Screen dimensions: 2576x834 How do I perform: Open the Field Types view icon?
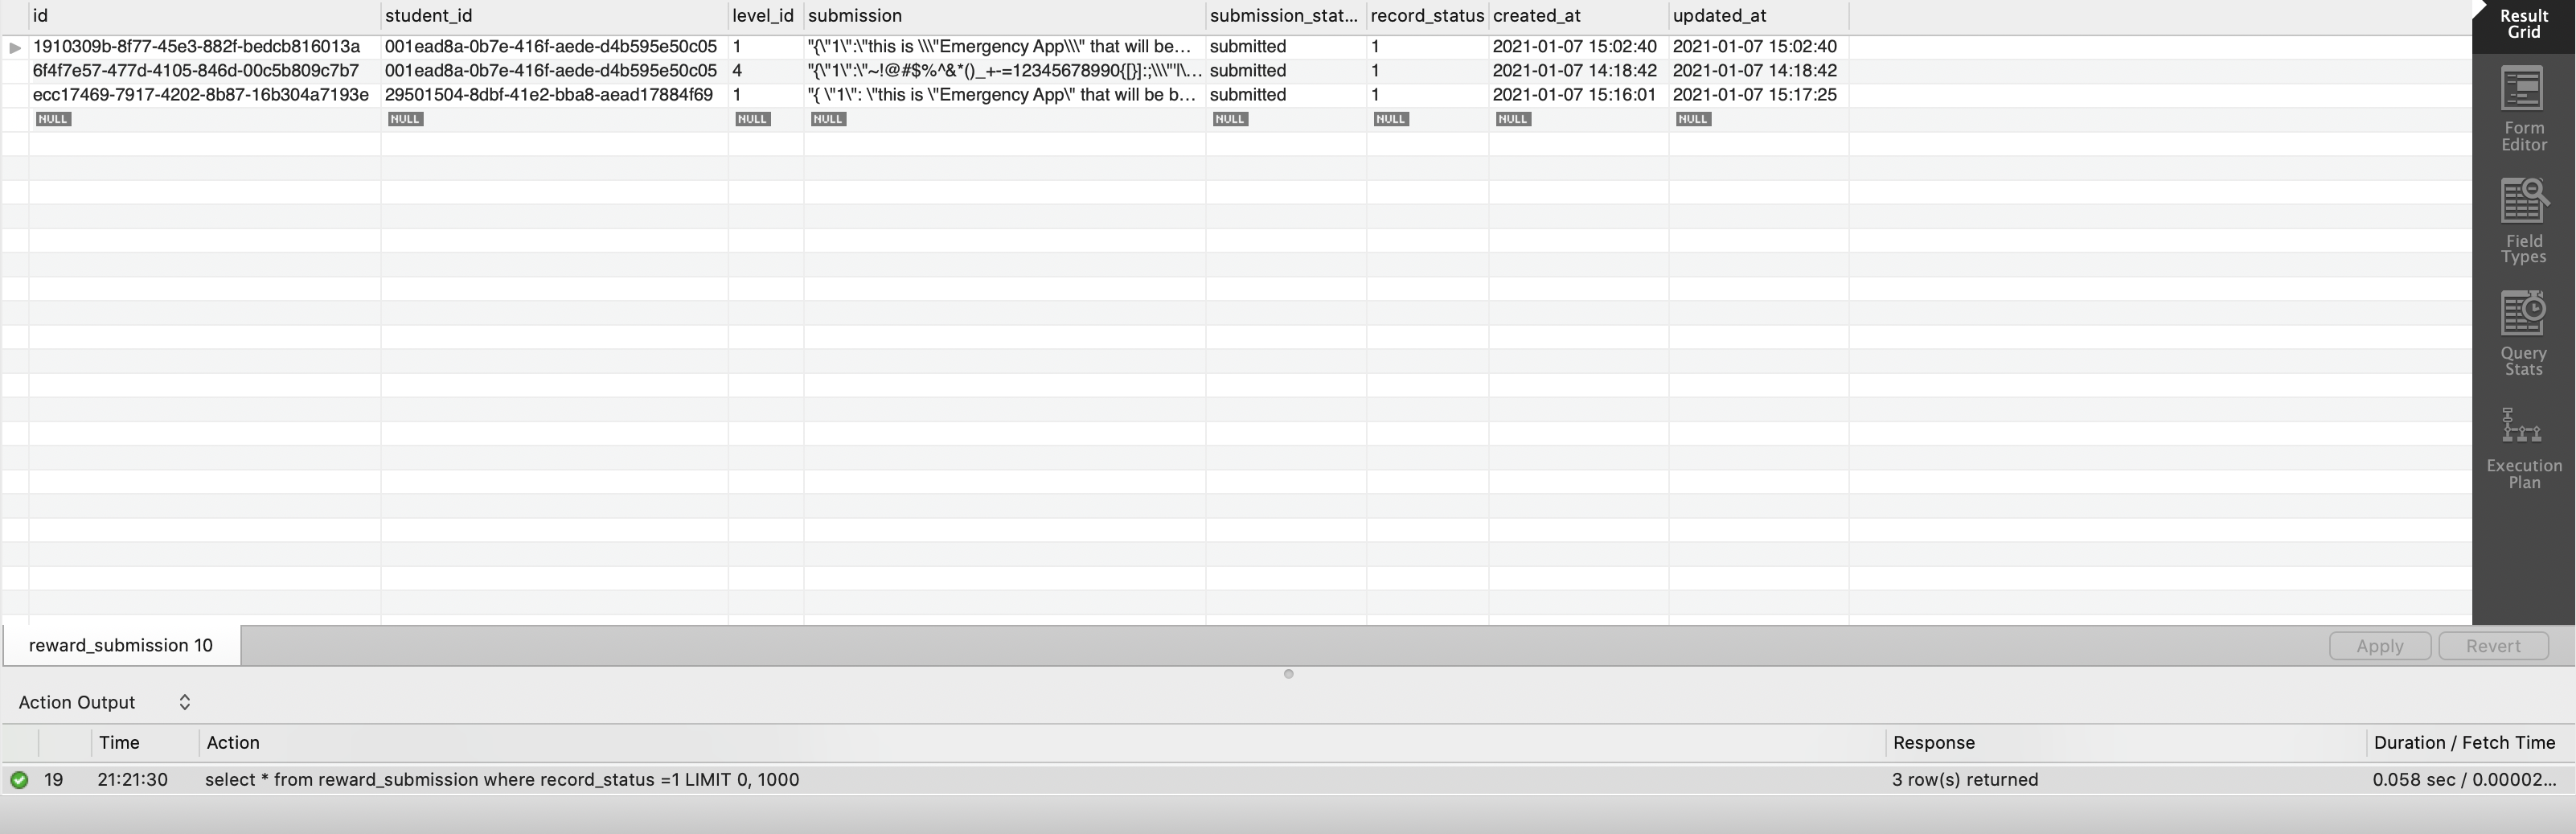[x=2522, y=221]
